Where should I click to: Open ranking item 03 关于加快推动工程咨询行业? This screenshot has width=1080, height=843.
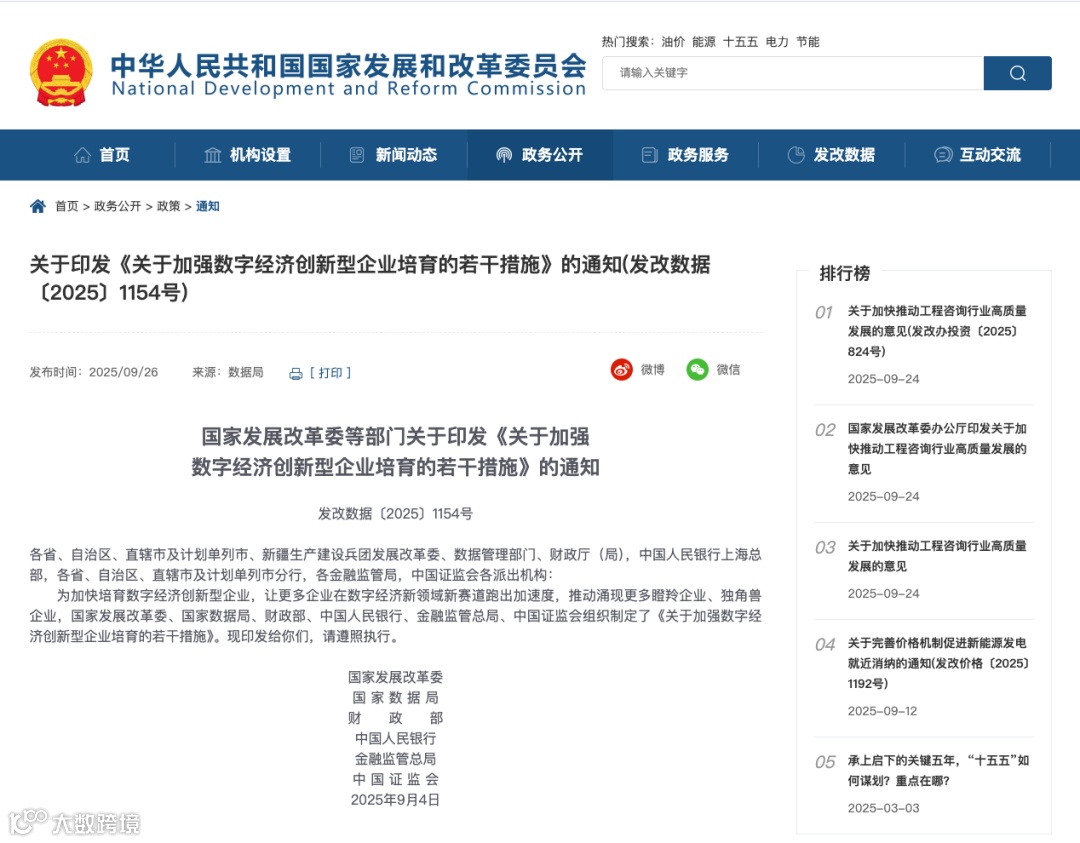pos(937,556)
